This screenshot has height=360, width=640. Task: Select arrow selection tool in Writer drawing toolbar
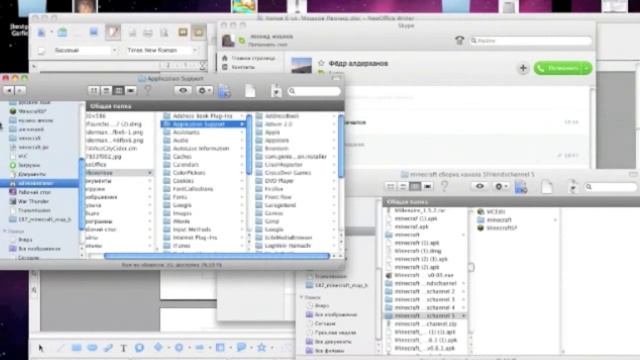(41, 348)
